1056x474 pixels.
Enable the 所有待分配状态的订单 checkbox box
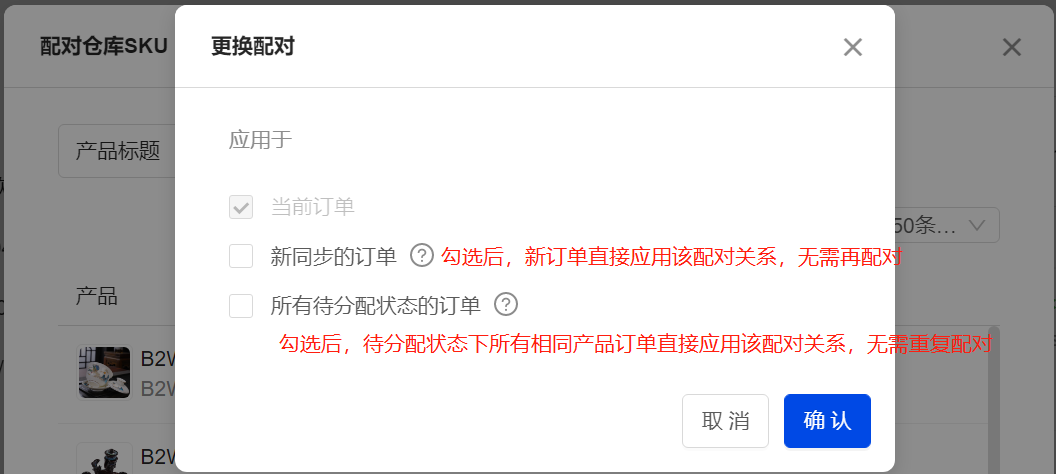[241, 306]
